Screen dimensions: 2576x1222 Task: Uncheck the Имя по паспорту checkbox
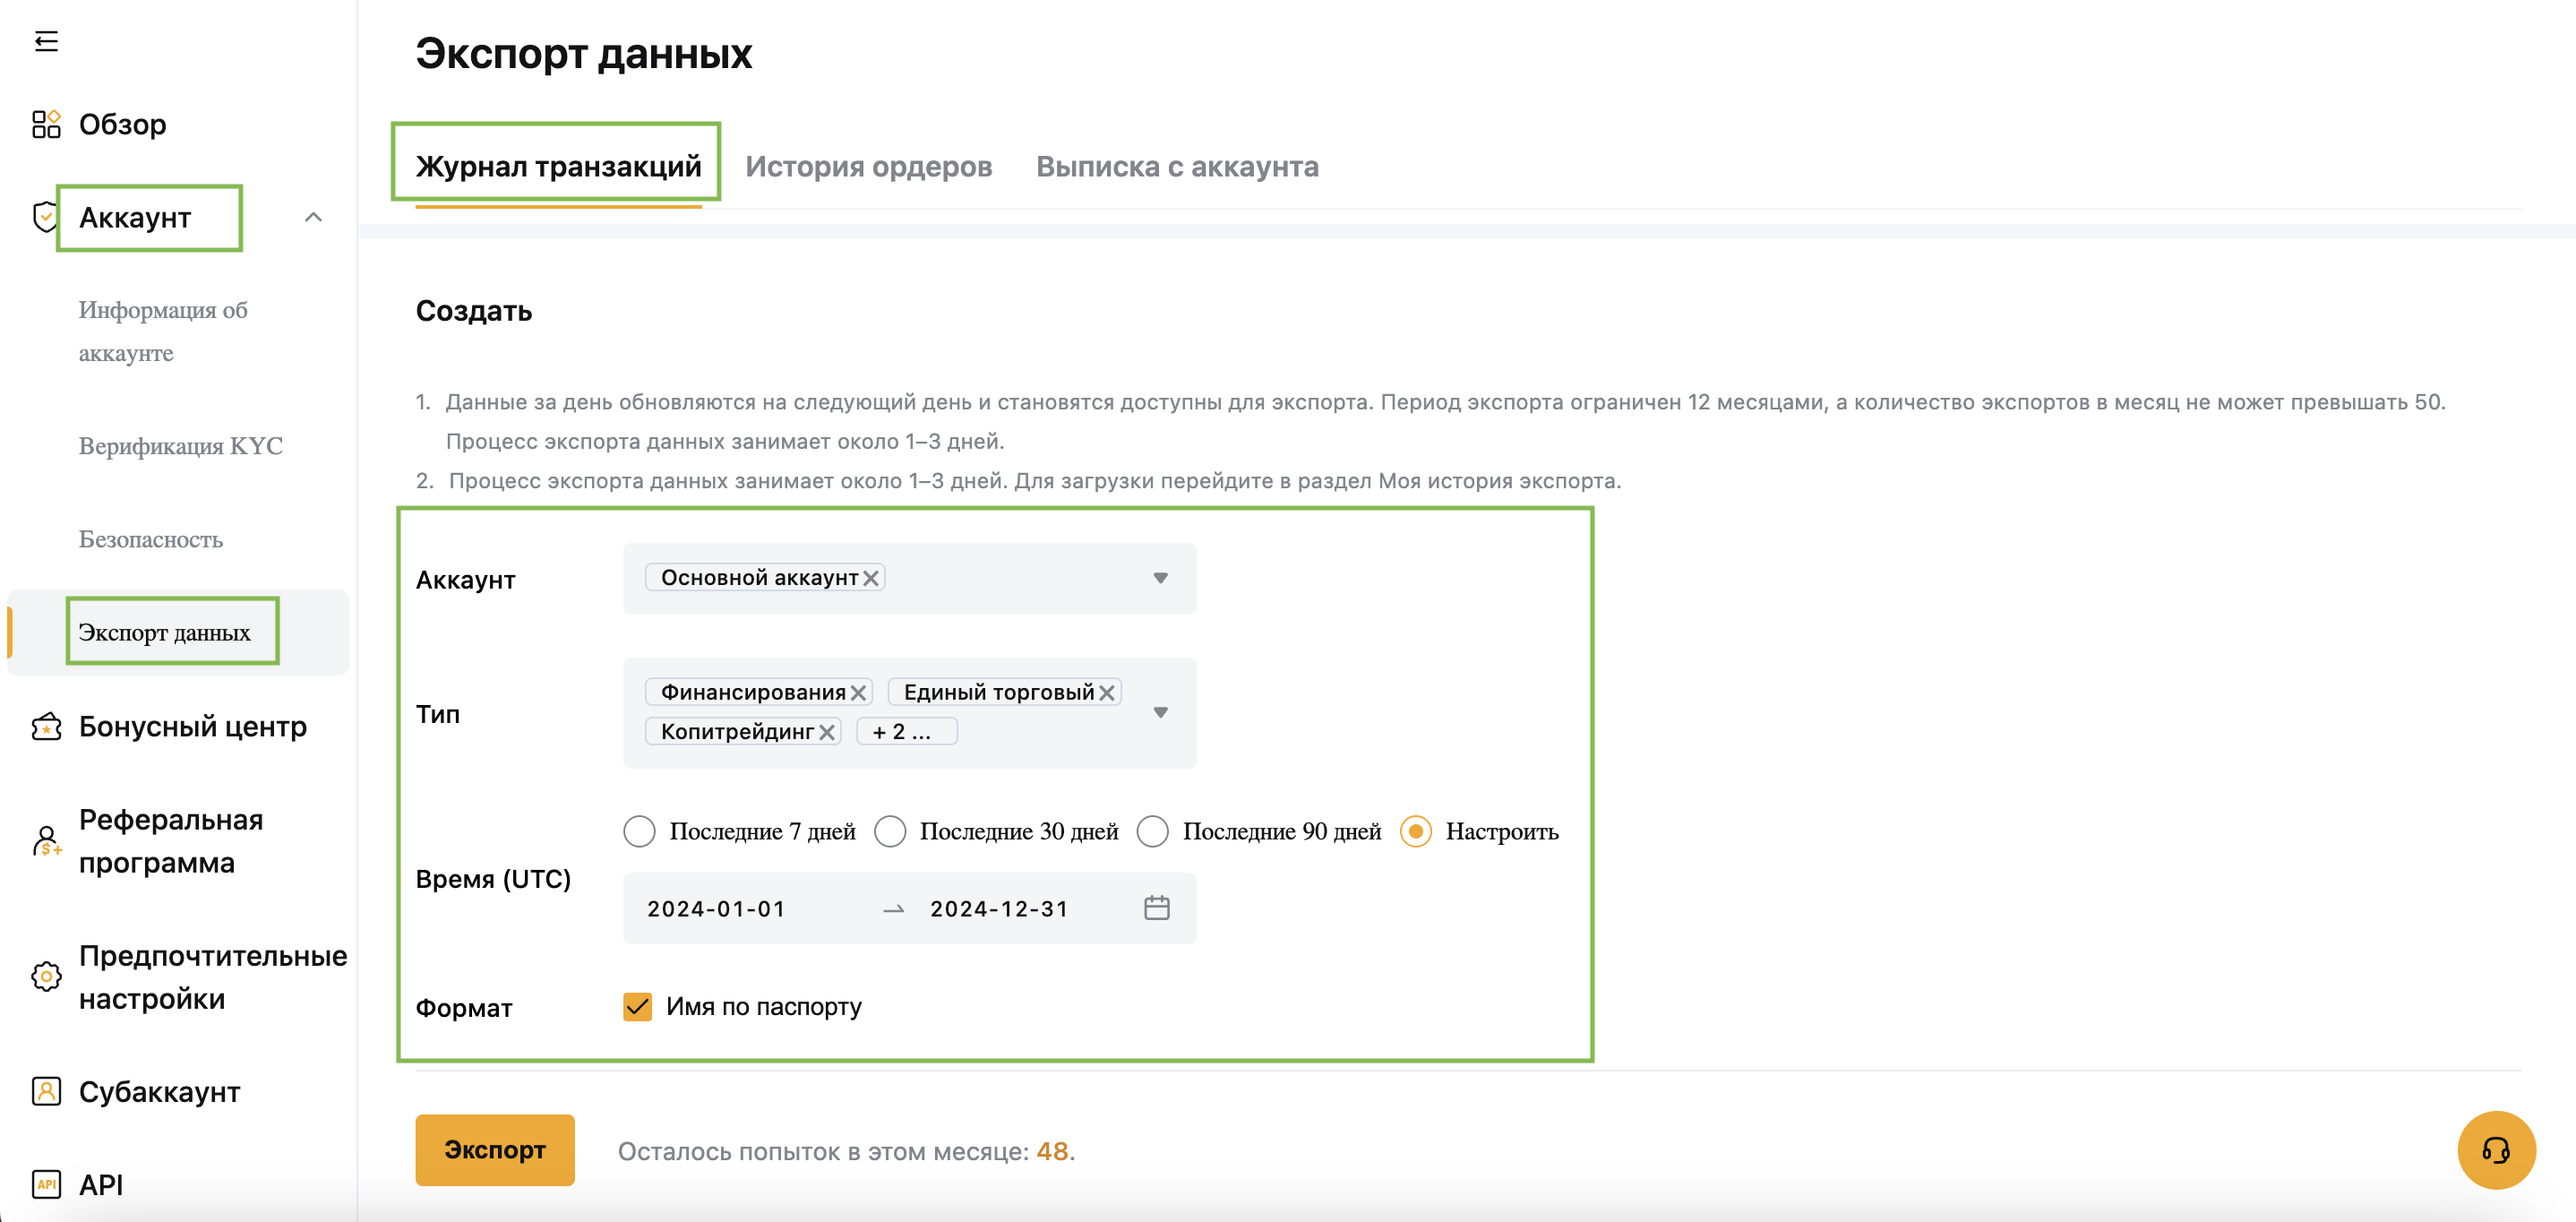pyautogui.click(x=637, y=1006)
